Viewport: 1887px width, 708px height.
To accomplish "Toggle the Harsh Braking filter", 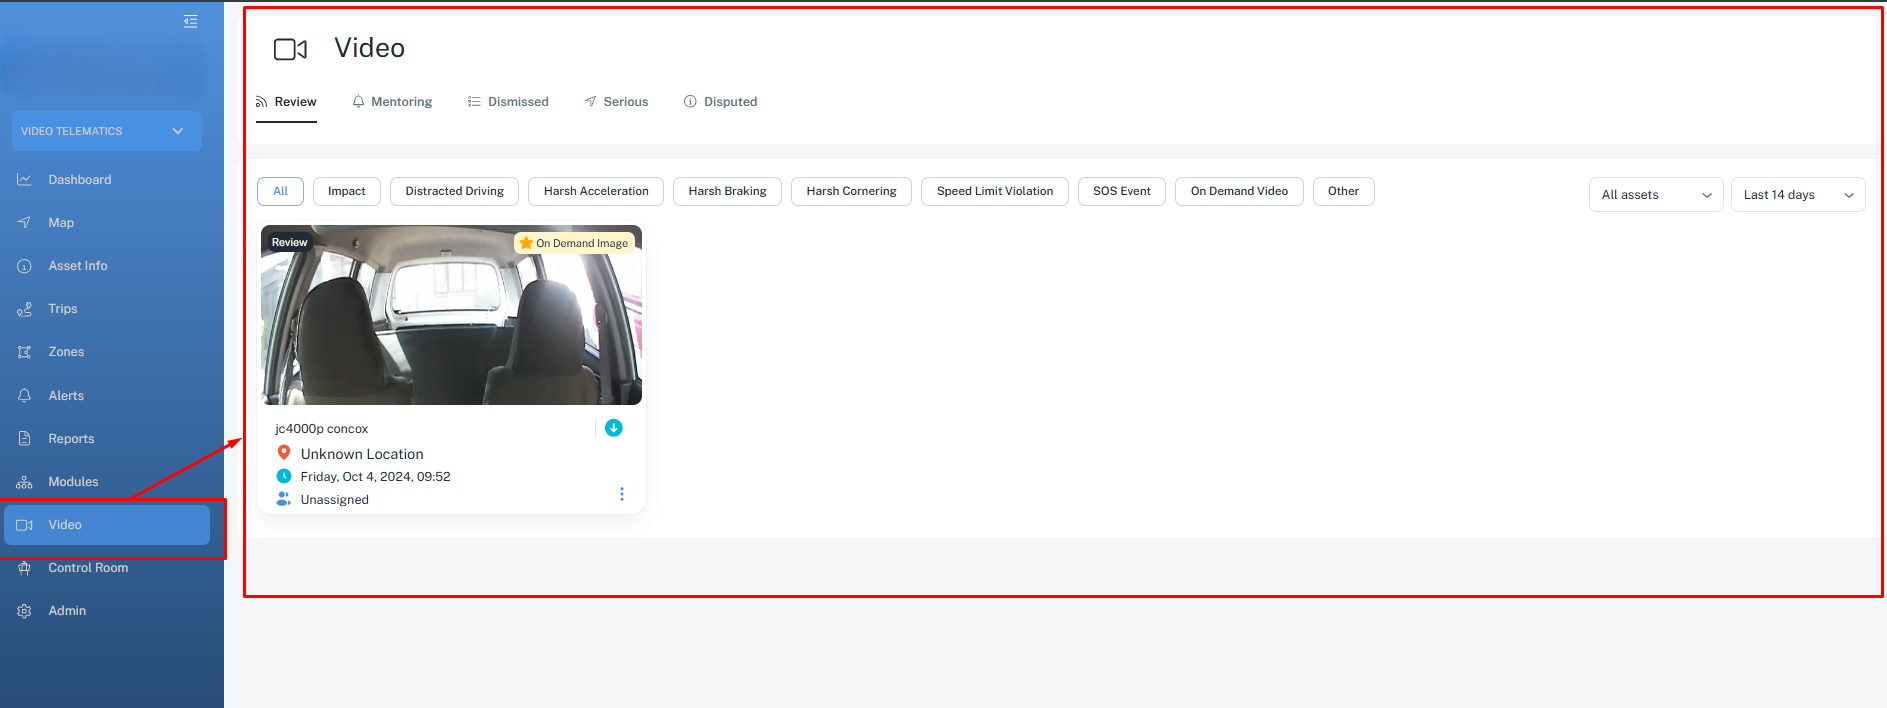I will coord(727,191).
